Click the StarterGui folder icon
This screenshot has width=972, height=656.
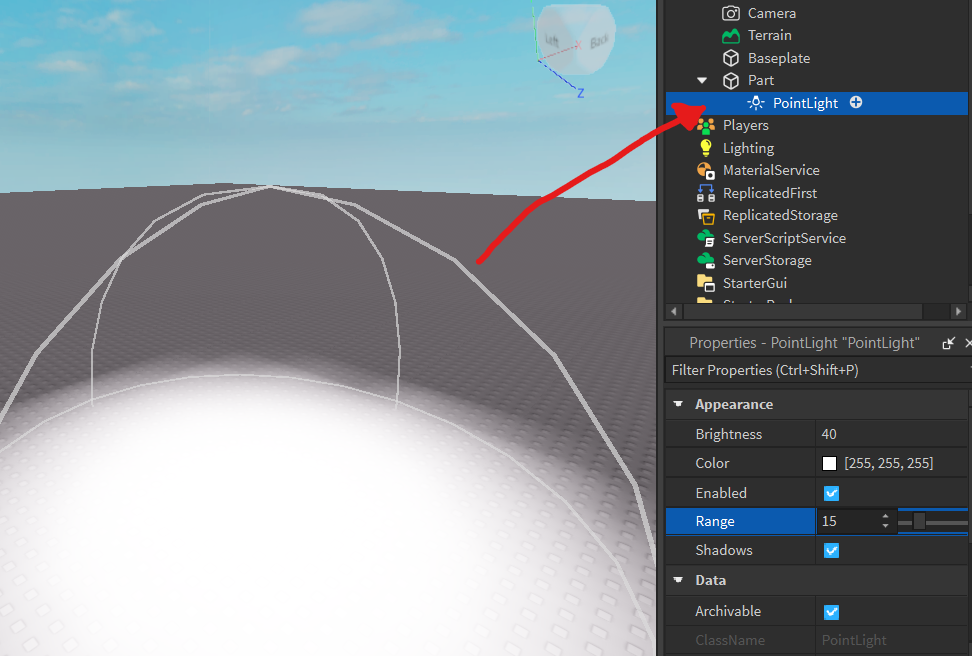click(x=705, y=283)
